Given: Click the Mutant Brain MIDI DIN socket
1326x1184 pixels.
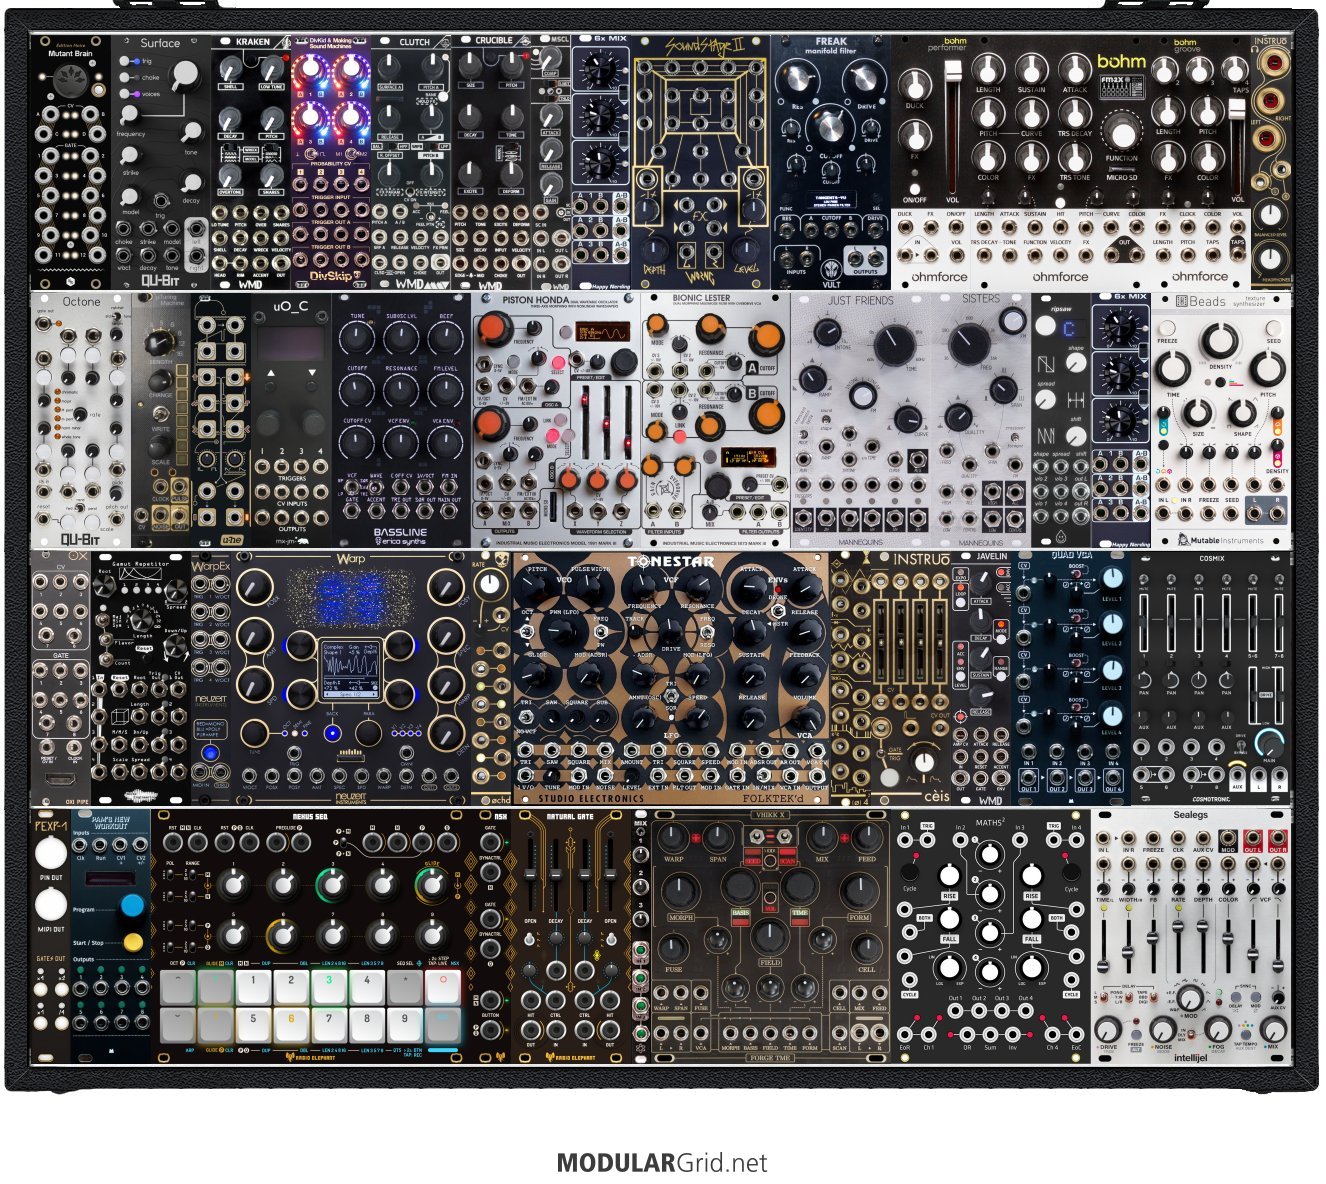Looking at the screenshot, I should [x=70, y=83].
